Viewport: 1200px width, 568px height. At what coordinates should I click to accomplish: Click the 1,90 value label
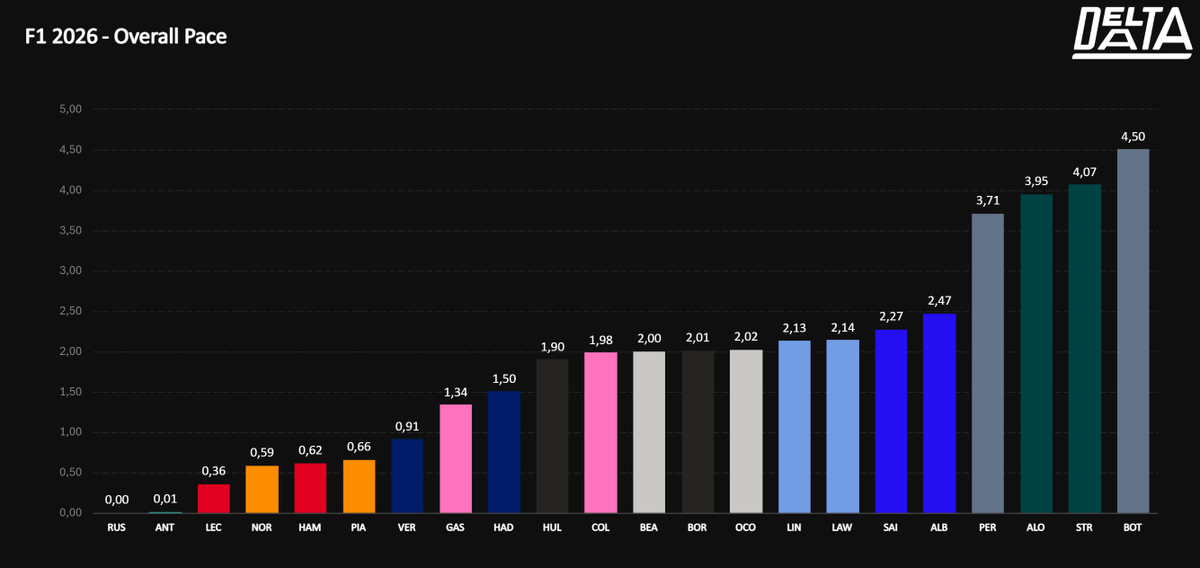(x=553, y=347)
